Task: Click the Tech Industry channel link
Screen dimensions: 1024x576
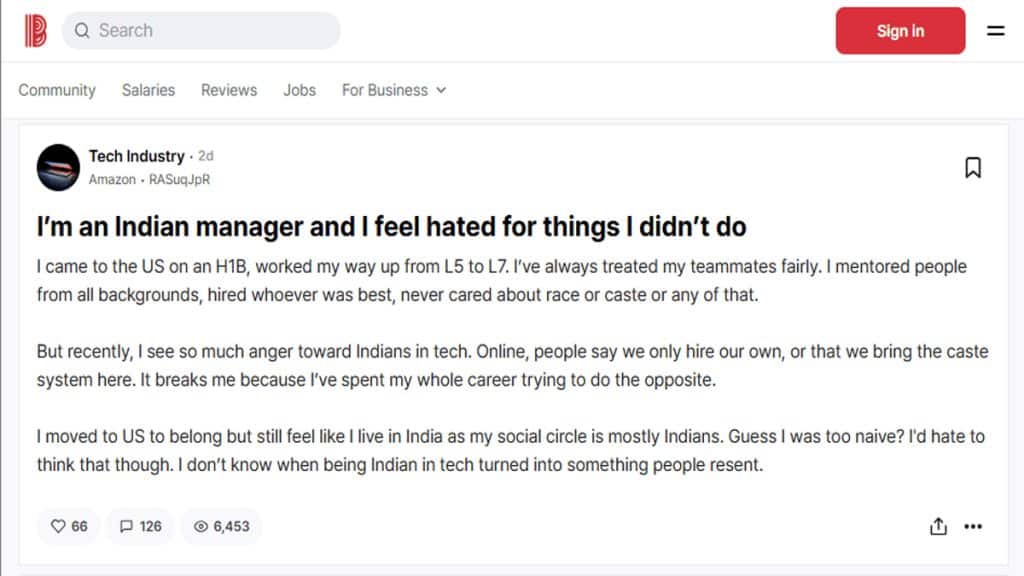Action: pos(136,156)
